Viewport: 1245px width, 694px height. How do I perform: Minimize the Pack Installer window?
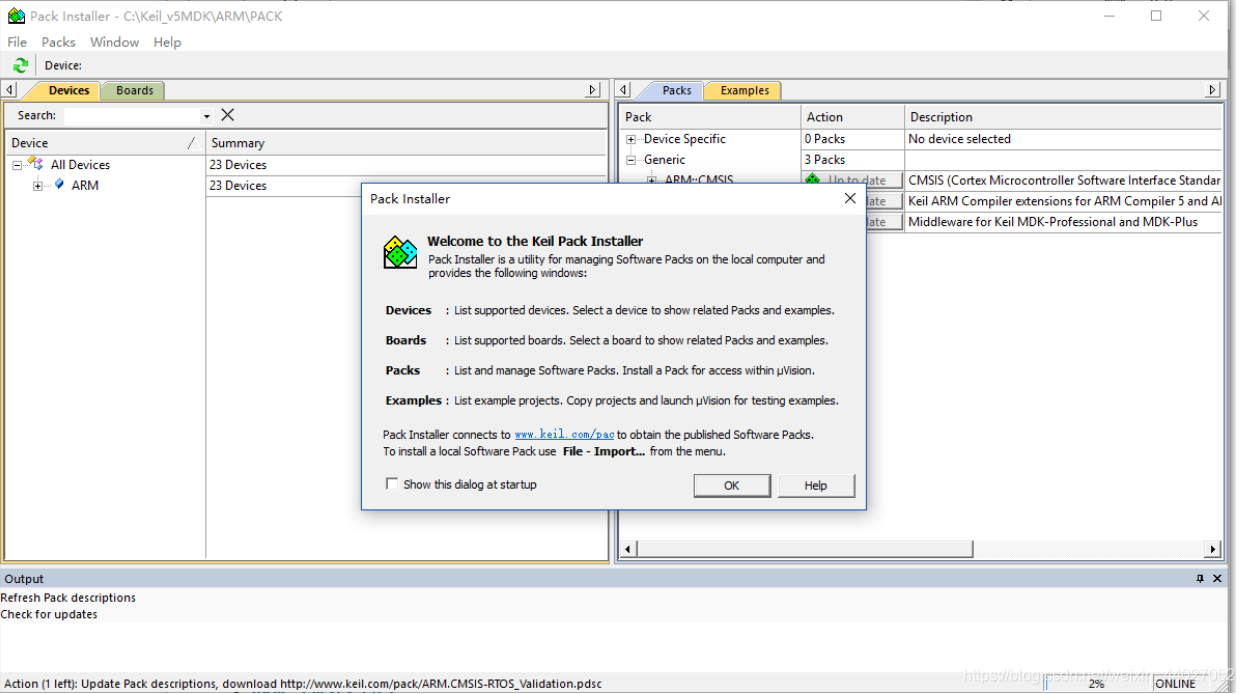[1110, 16]
